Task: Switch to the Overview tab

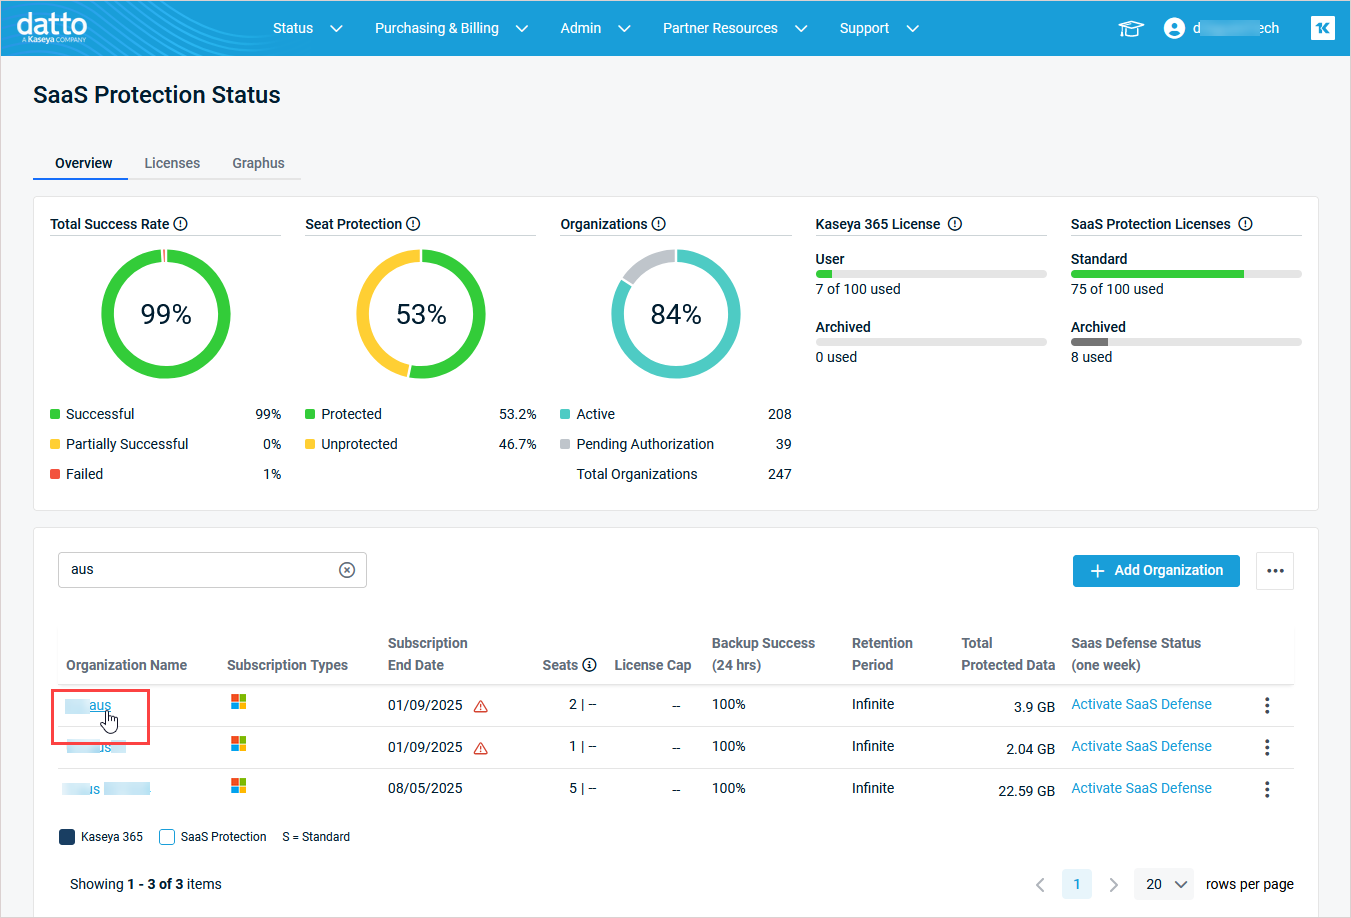Action: click(83, 163)
